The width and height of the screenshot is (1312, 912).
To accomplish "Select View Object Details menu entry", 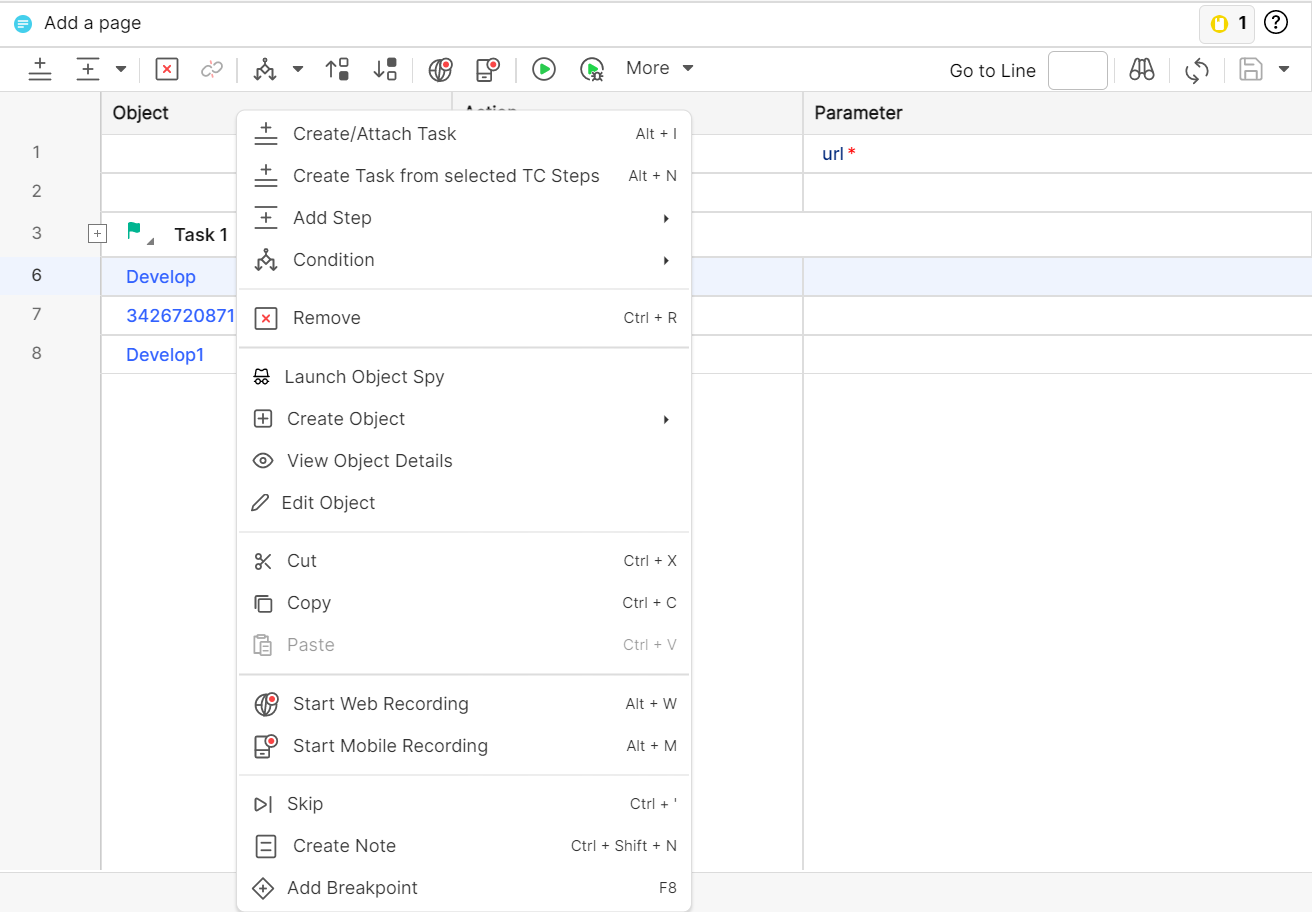I will (x=369, y=461).
